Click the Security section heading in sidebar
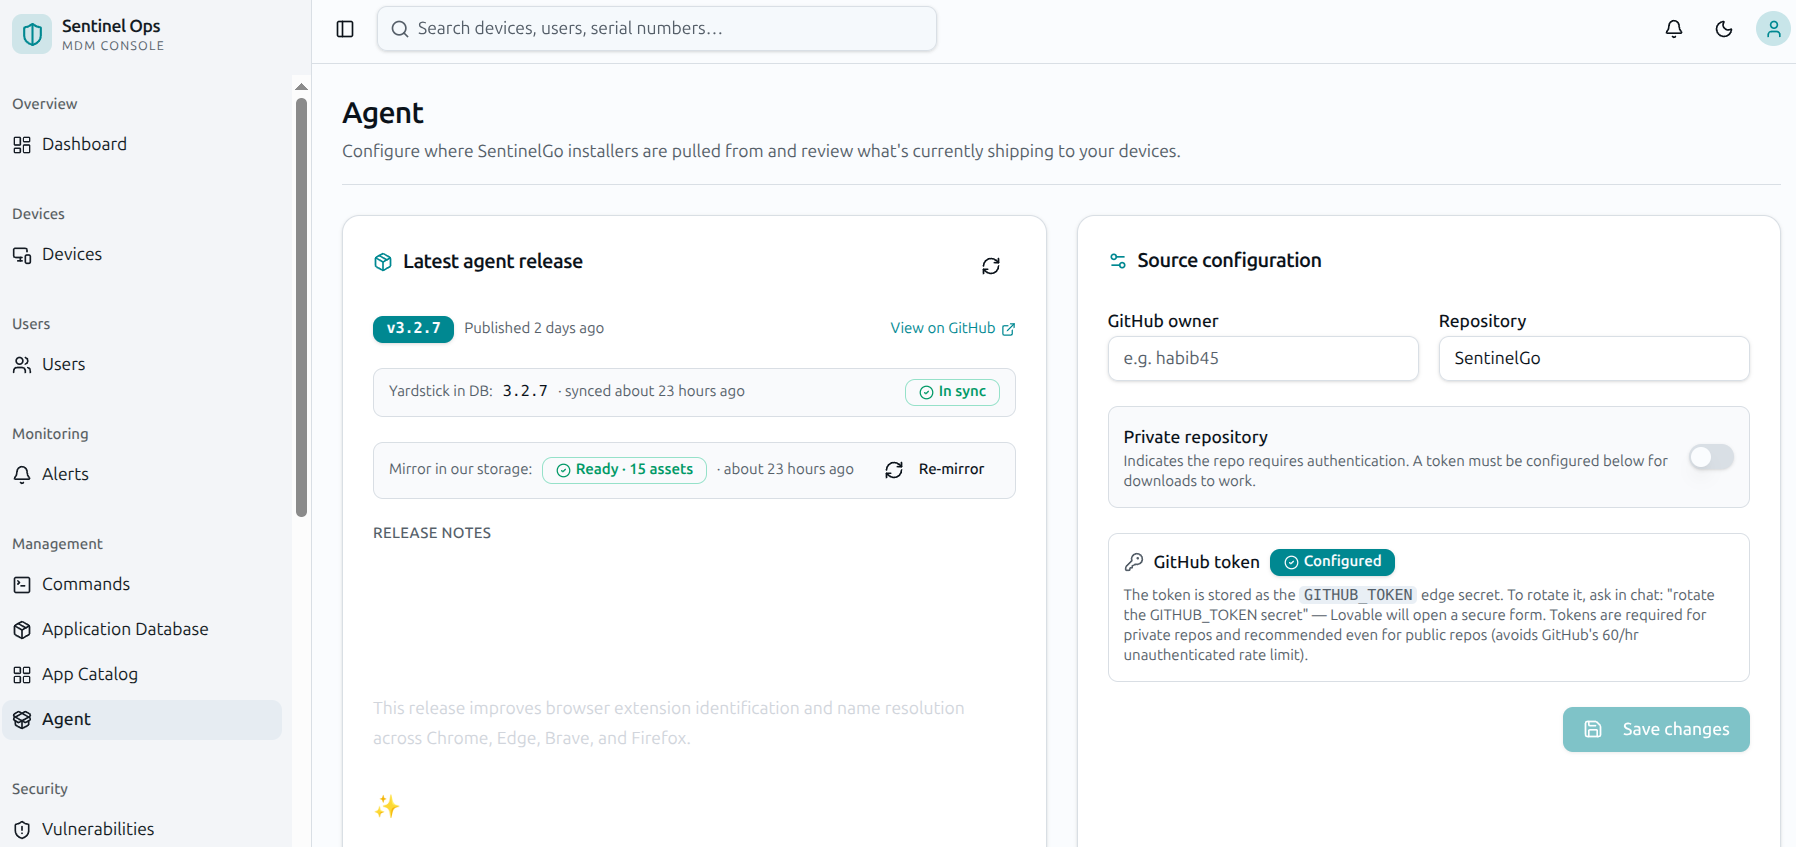 click(40, 789)
